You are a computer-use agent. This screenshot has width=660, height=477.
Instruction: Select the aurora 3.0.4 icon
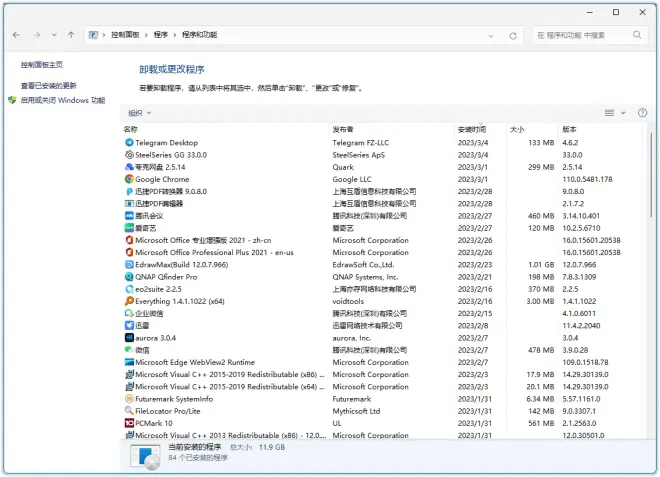tap(129, 338)
